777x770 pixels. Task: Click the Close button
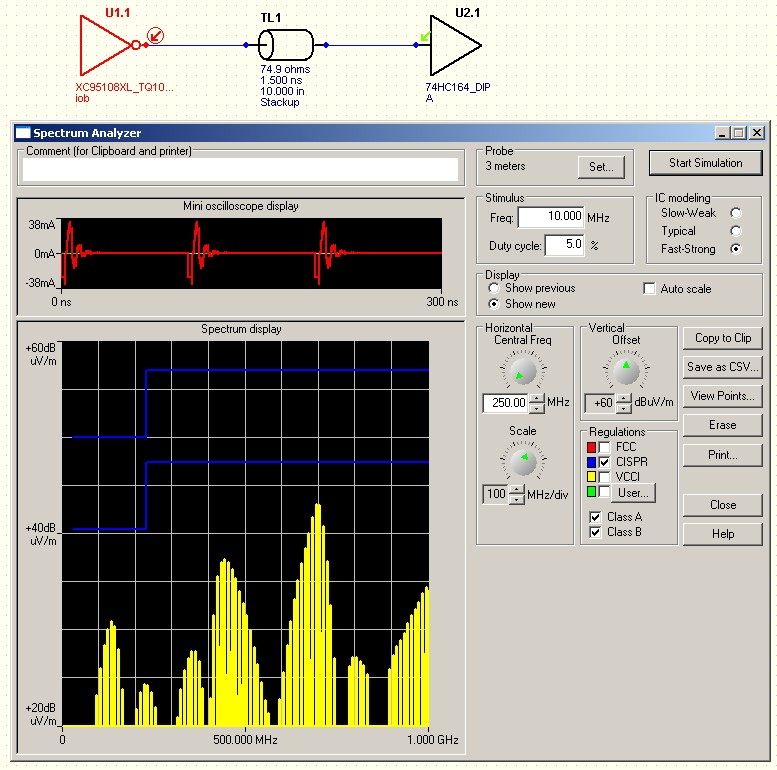[x=722, y=505]
